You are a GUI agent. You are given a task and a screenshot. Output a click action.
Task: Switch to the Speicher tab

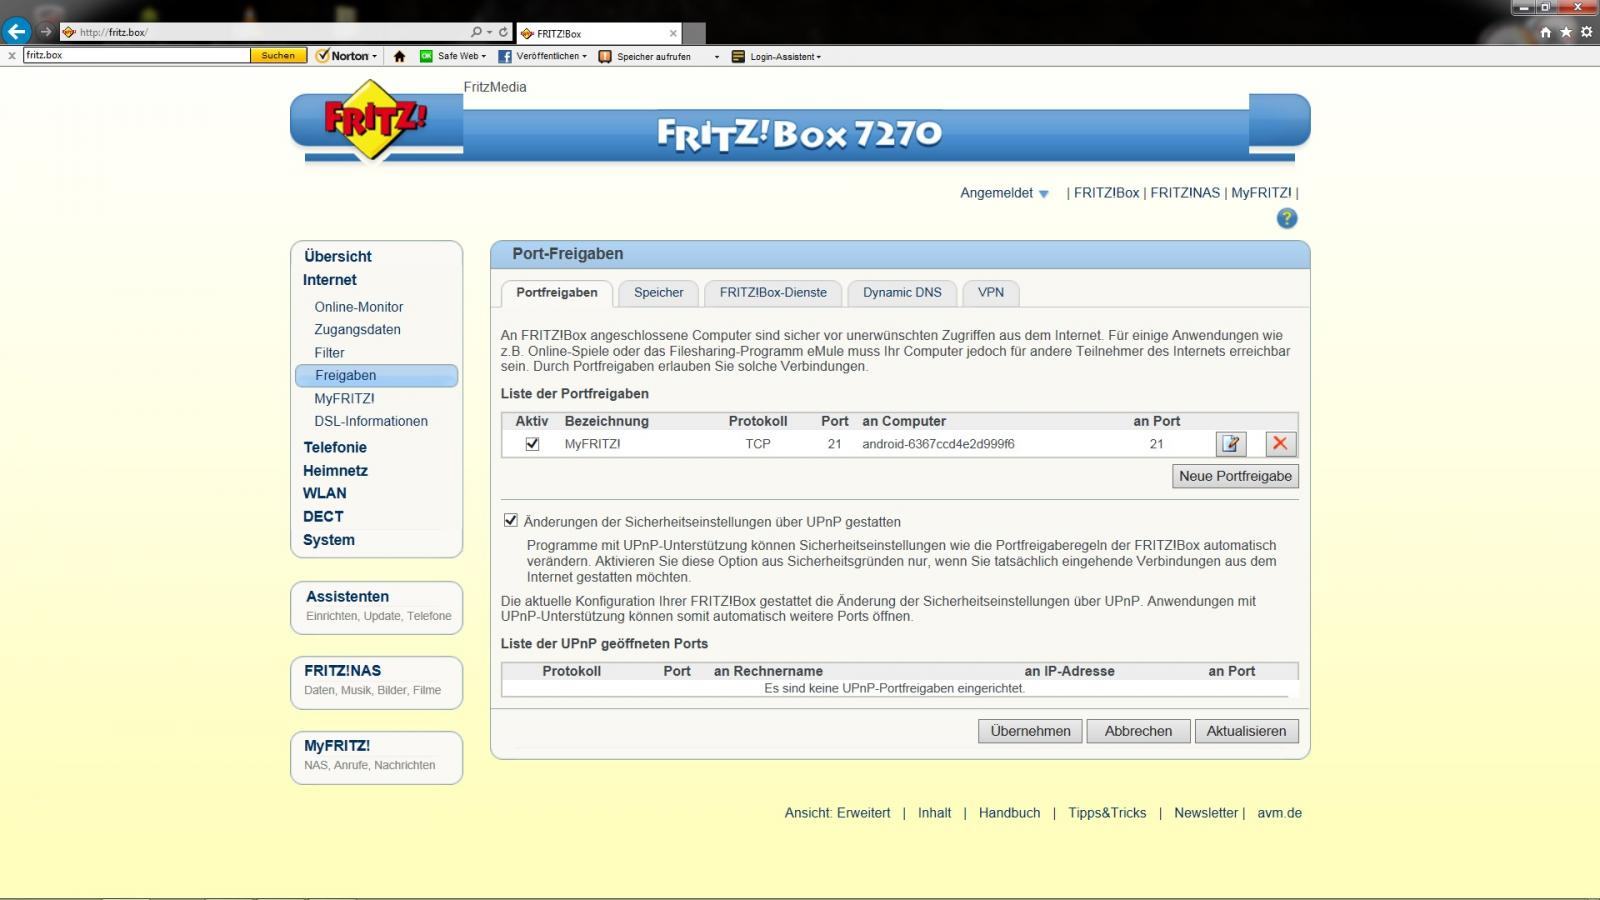pyautogui.click(x=659, y=293)
